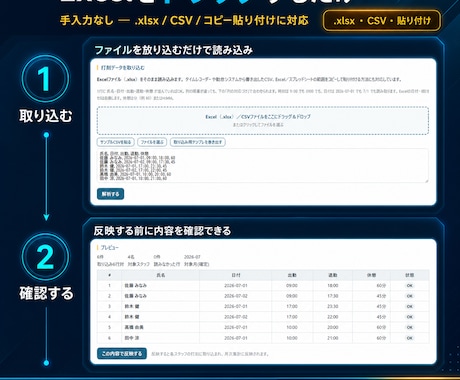This screenshot has height=380, width=460.
Task: Click the Excel/CSV drag-and-drop zone
Action: (x=263, y=121)
